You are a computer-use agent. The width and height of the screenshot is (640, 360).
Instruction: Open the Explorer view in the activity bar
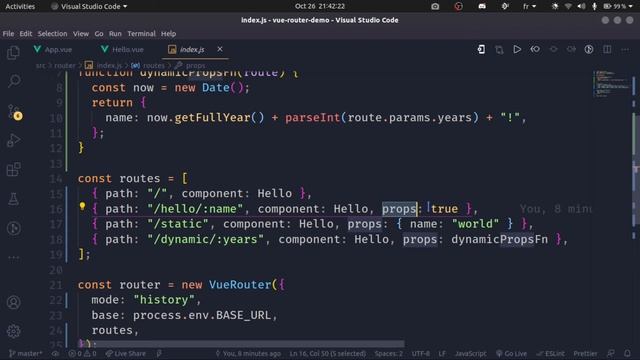tap(13, 52)
